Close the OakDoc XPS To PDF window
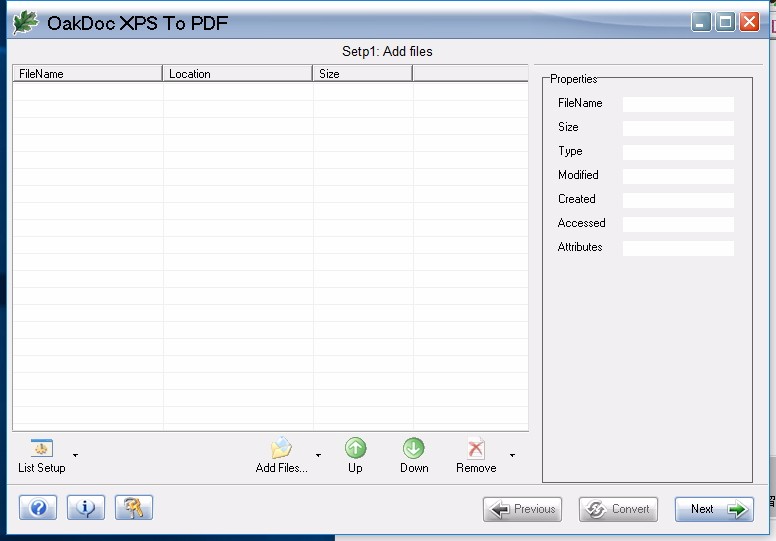The image size is (776, 541). click(749, 22)
